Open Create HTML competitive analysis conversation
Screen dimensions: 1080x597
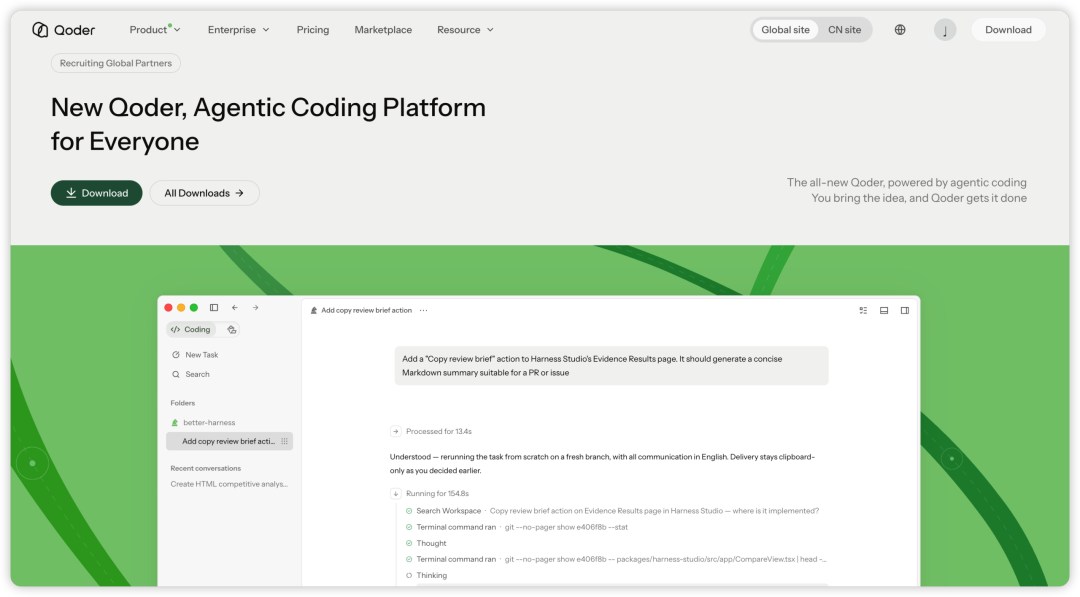[x=229, y=484]
